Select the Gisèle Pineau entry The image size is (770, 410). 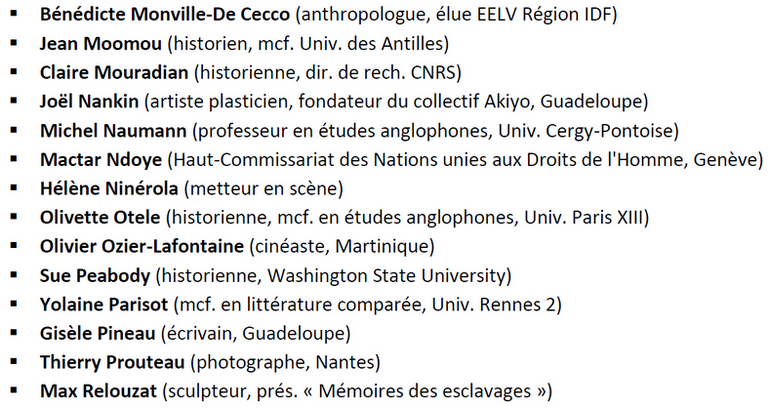98,333
